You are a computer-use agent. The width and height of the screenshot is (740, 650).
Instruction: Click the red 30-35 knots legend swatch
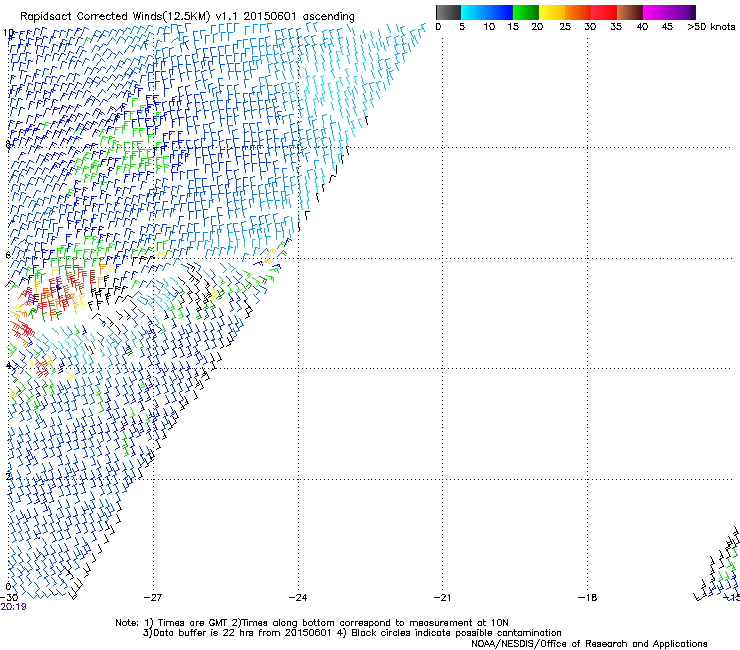pyautogui.click(x=604, y=12)
